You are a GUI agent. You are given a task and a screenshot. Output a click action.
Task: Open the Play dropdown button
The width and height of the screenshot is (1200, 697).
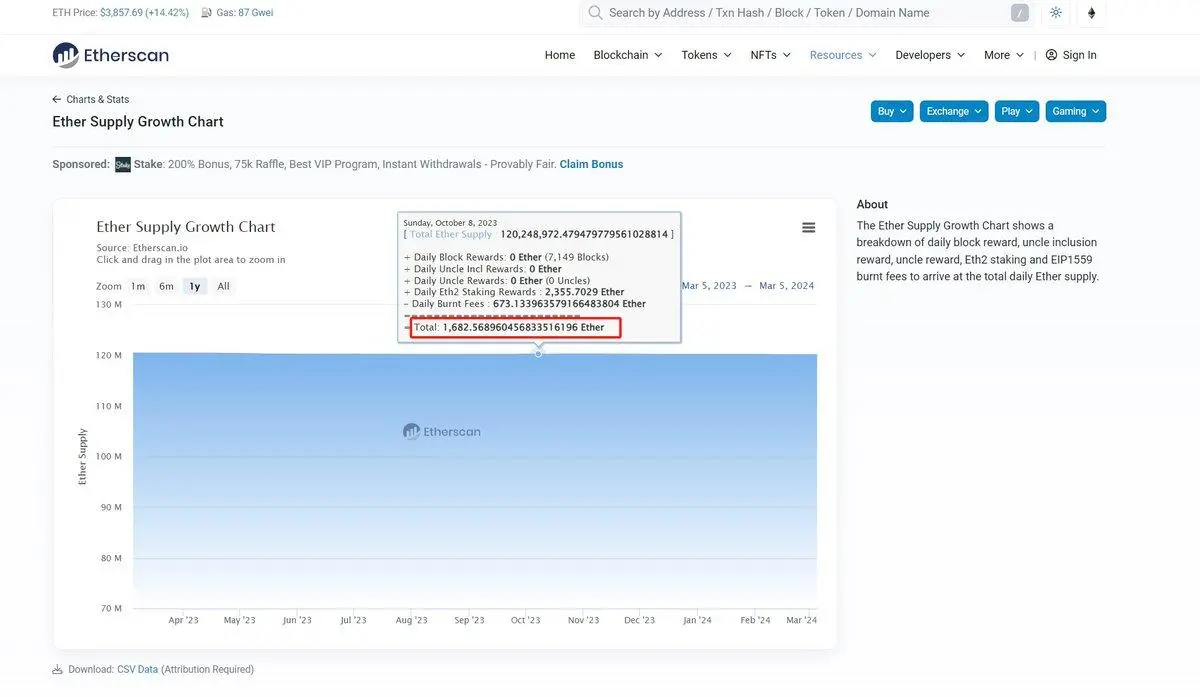pyautogui.click(x=1017, y=111)
